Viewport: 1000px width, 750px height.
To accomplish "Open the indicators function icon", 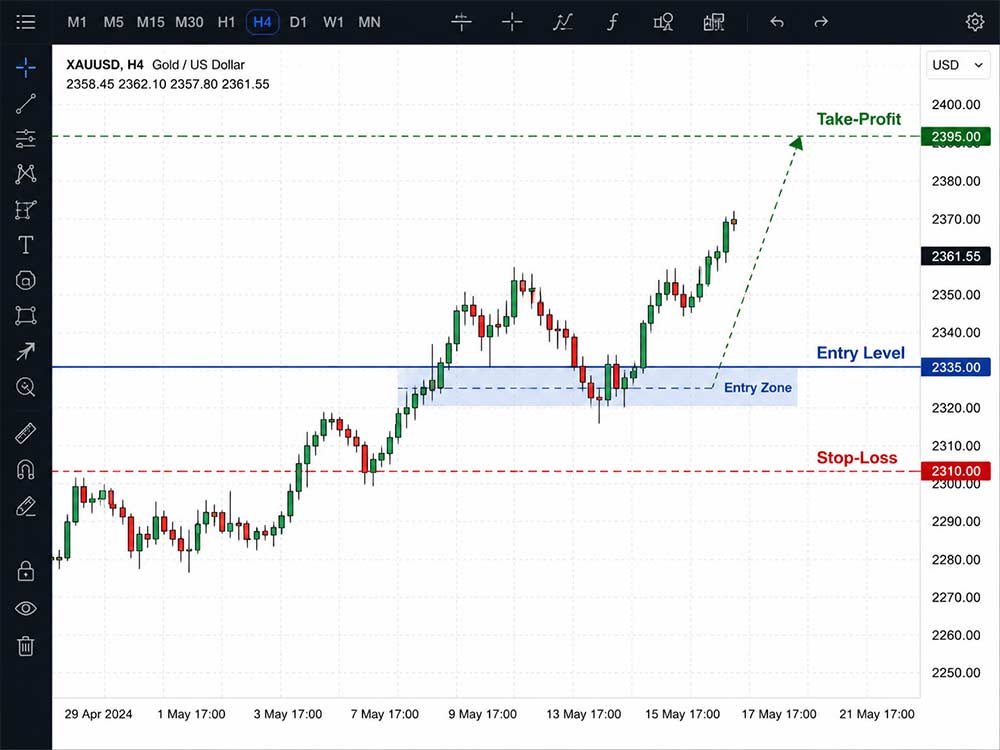I will point(612,22).
